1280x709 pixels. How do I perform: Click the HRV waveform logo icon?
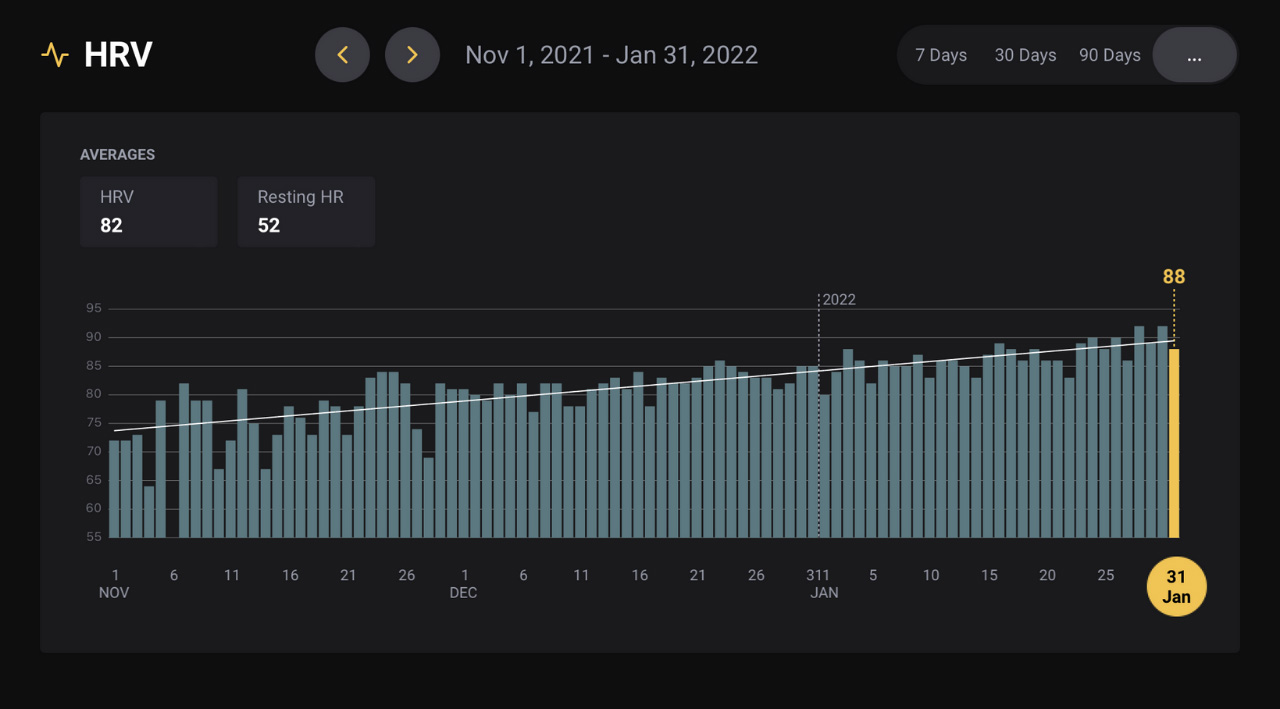pyautogui.click(x=56, y=54)
